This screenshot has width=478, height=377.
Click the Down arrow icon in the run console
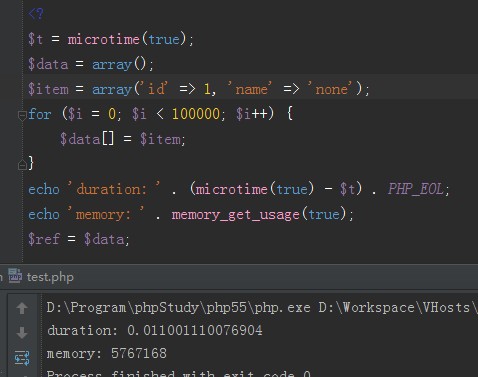coord(22,332)
